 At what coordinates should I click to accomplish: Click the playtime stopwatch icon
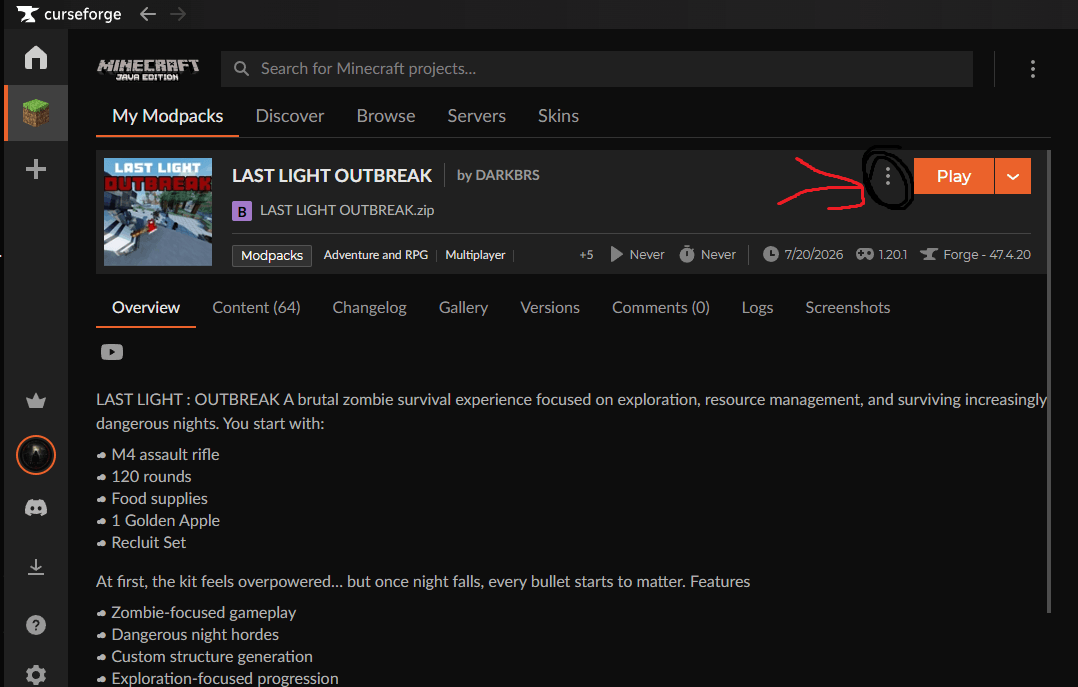[687, 254]
